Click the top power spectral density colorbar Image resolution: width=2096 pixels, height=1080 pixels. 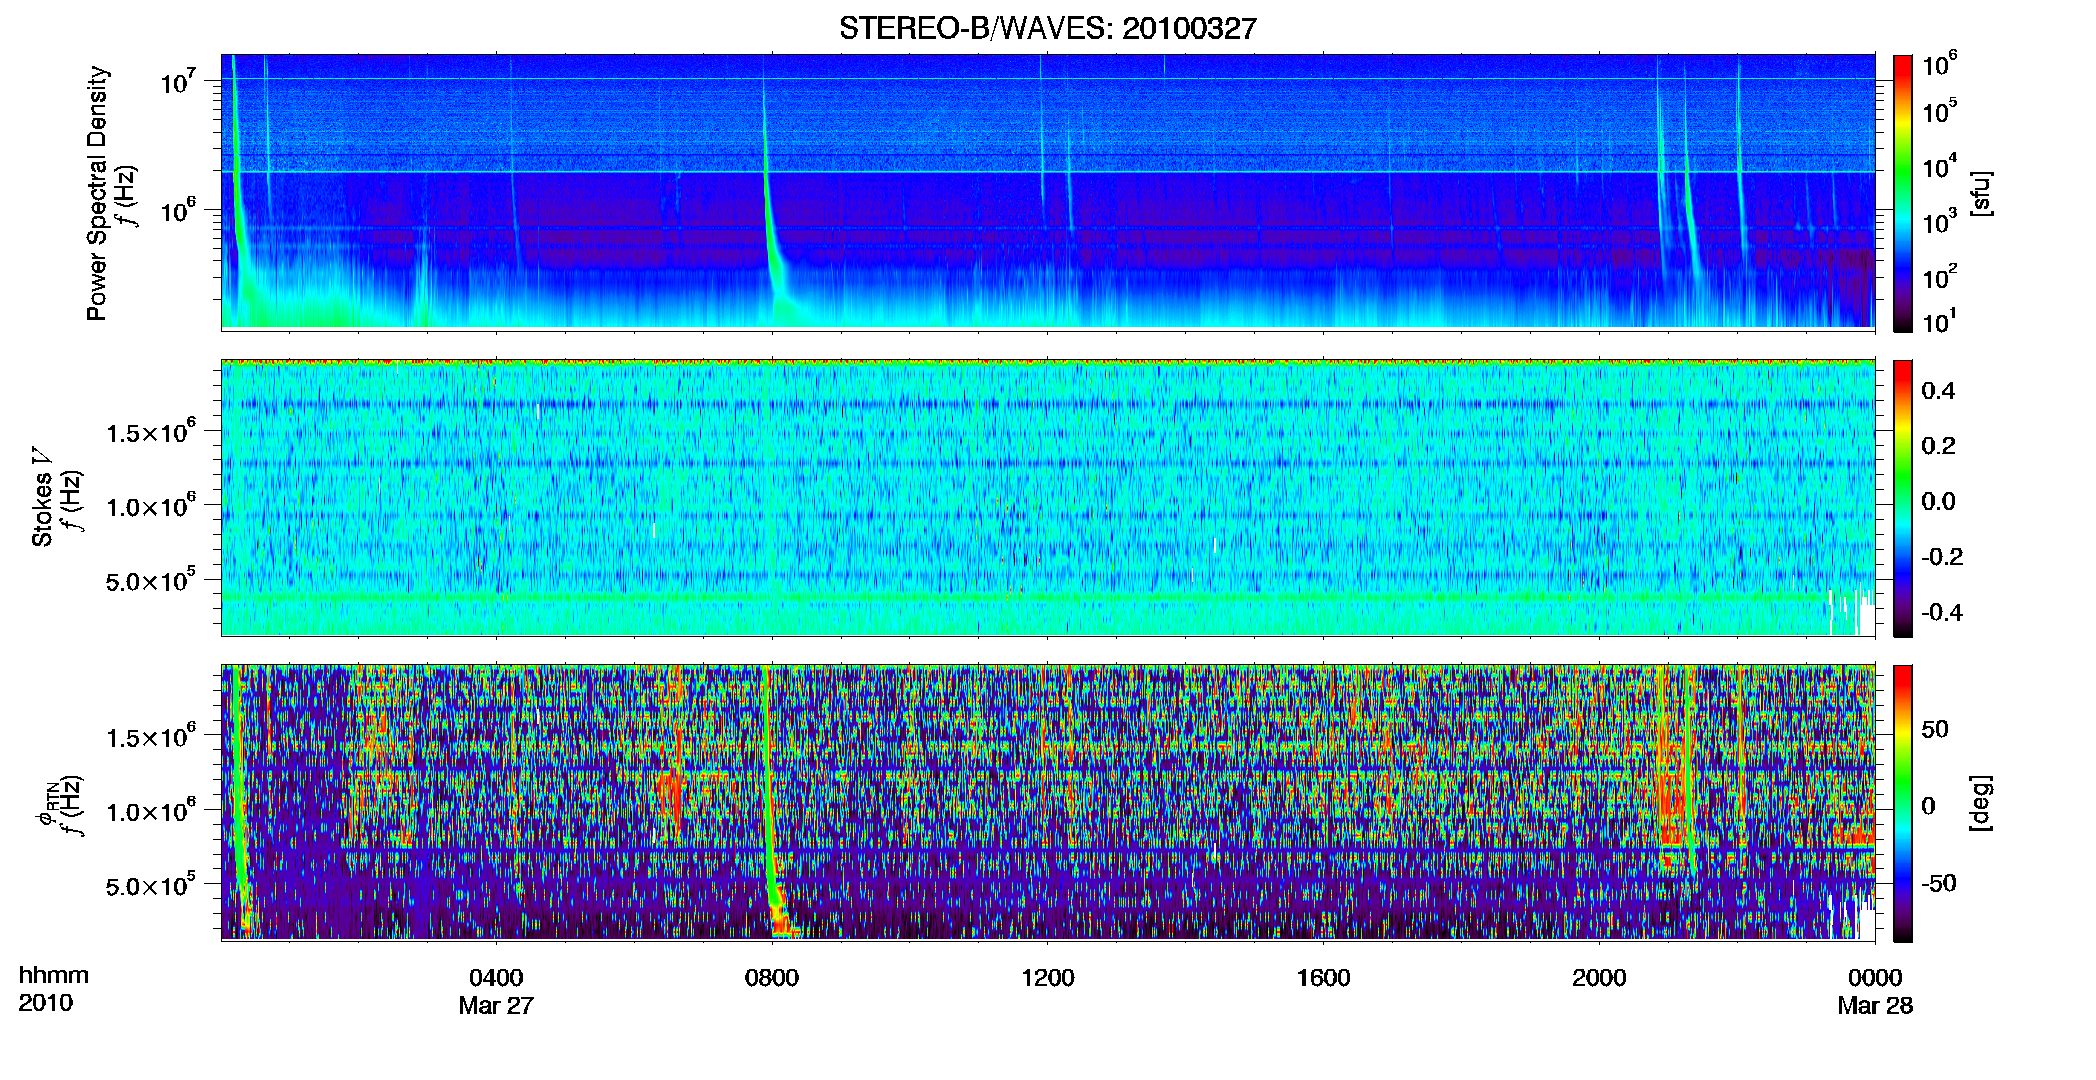coord(1903,193)
